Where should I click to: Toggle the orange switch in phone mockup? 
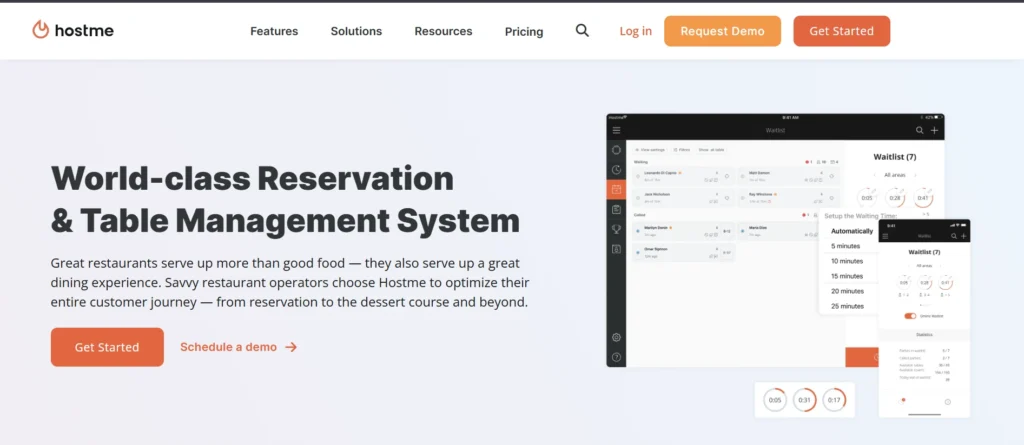910,316
